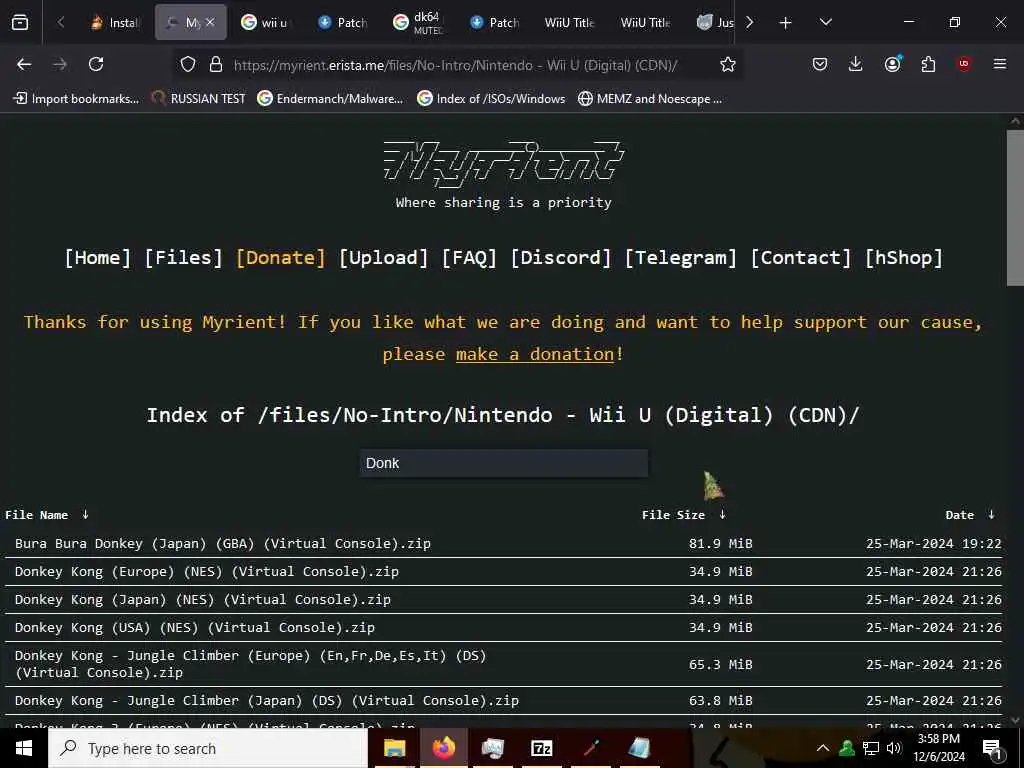
Task: Go forward with the forward arrow
Action: (x=60, y=64)
